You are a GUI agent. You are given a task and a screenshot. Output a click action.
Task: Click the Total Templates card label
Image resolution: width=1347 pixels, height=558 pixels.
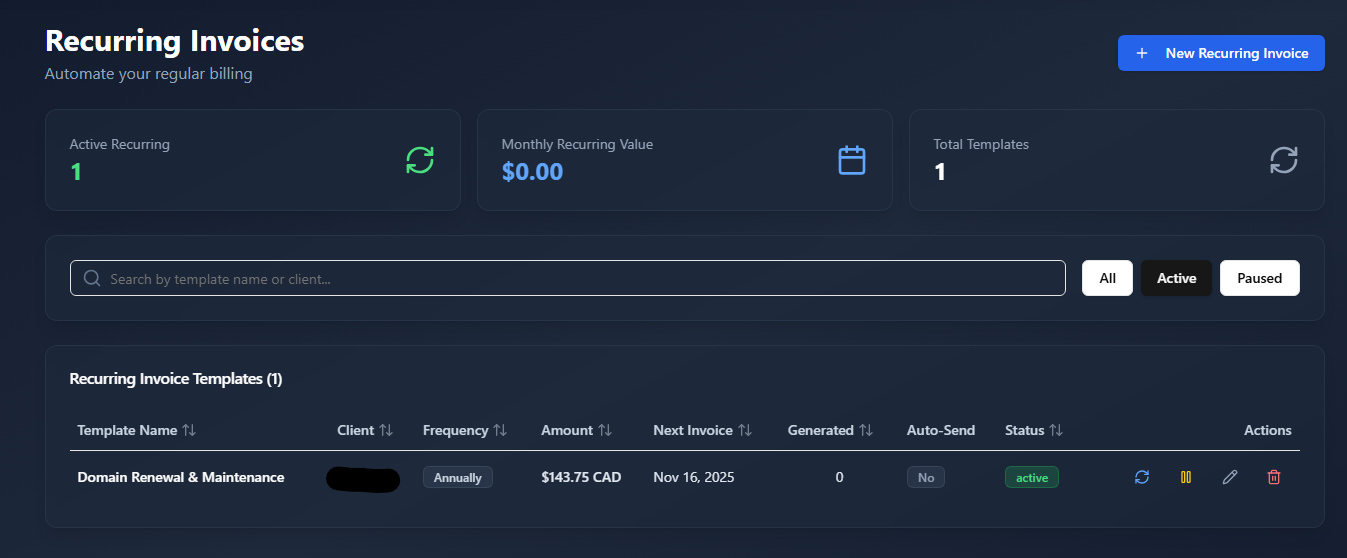[x=981, y=144]
